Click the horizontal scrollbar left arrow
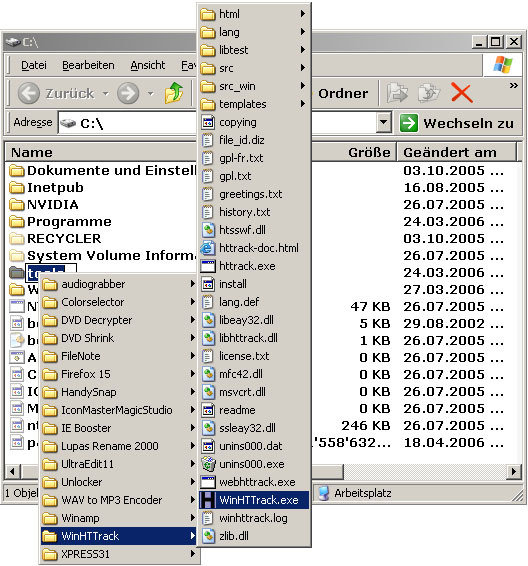The width and height of the screenshot is (528, 566). [x=13, y=471]
